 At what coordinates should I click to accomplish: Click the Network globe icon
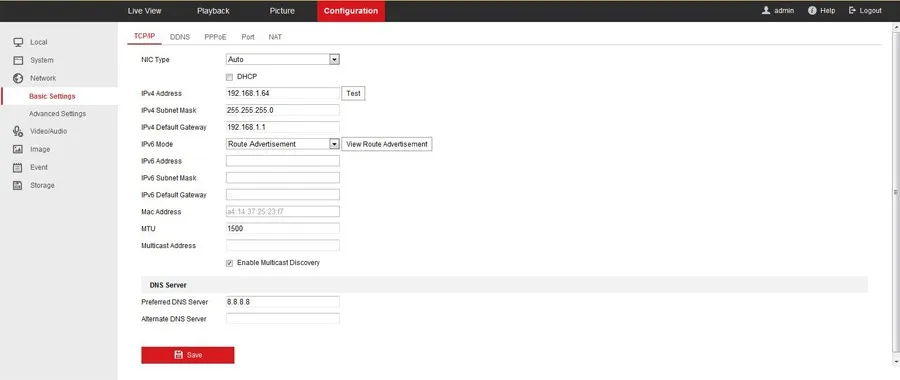[x=18, y=78]
